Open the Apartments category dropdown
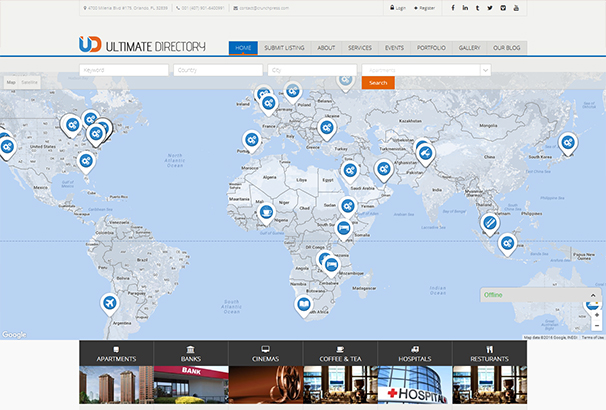The width and height of the screenshot is (606, 410). pyautogui.click(x=426, y=70)
